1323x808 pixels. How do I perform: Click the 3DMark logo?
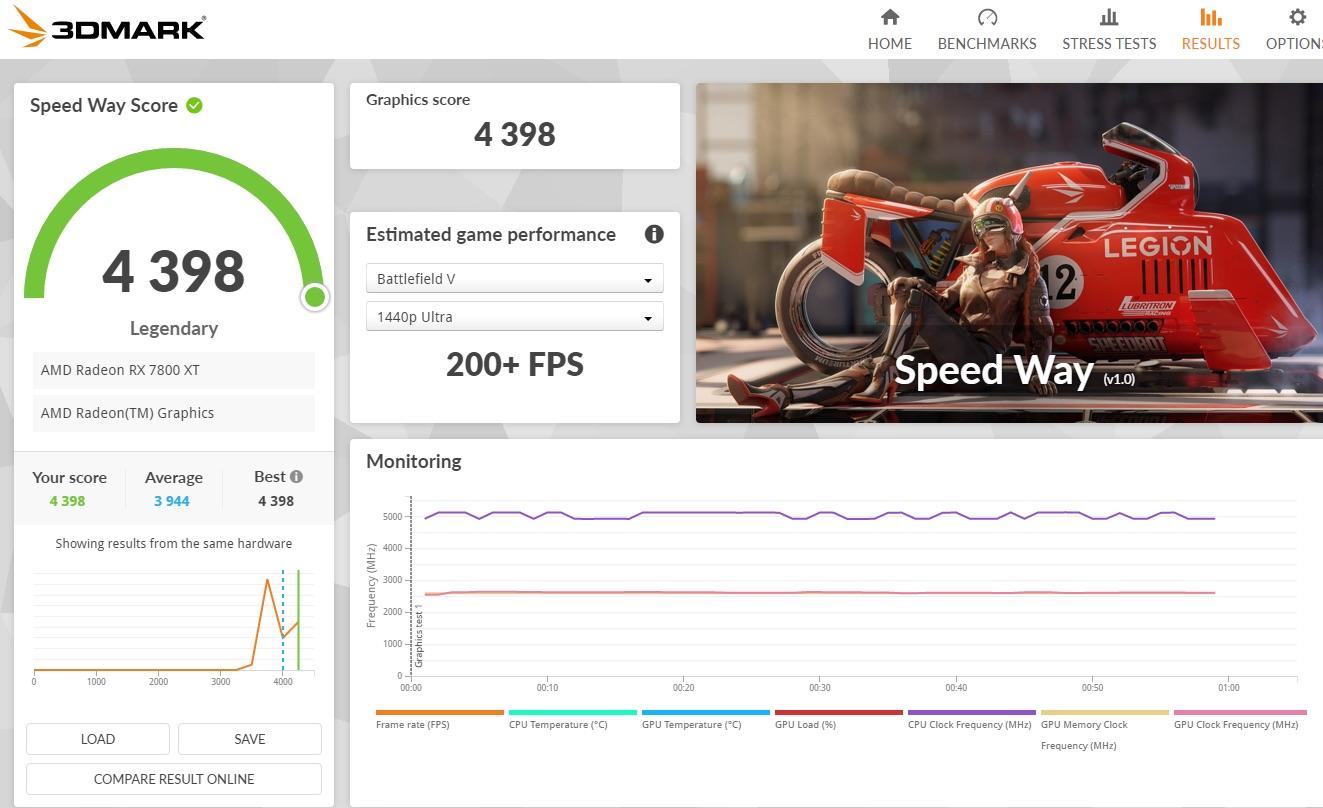click(x=106, y=28)
